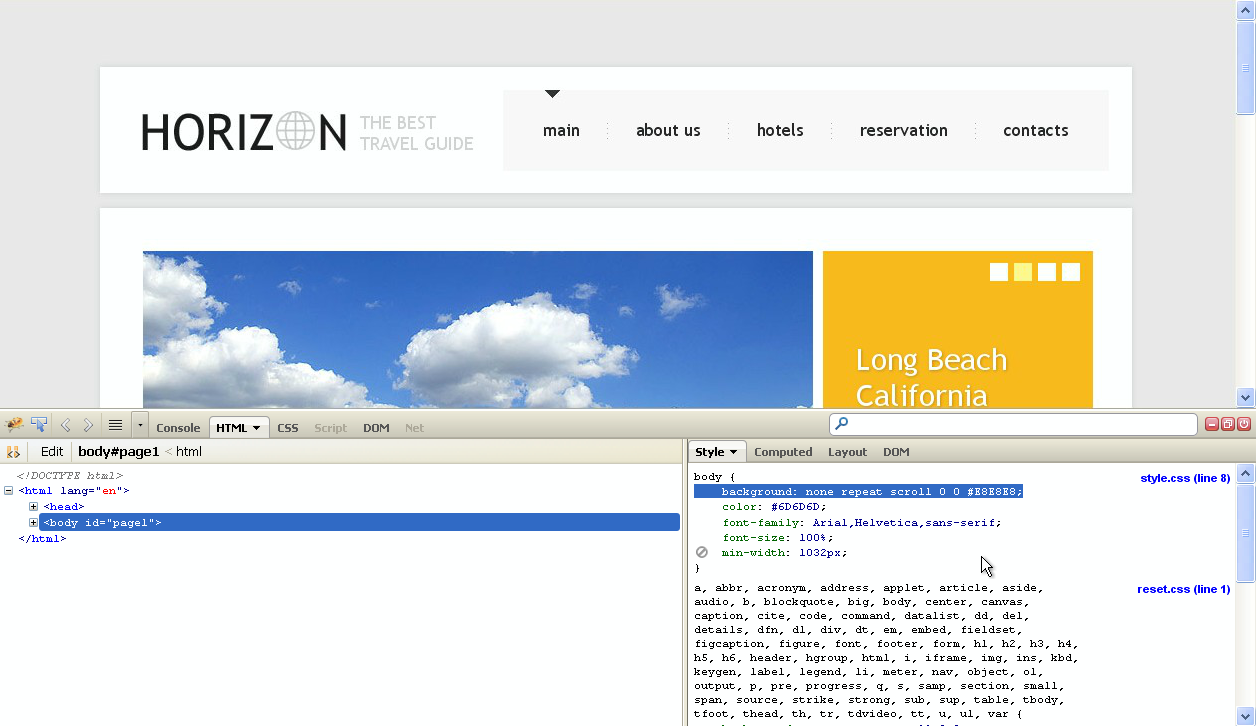
Task: Click the Style panel scrollbar up arrow
Action: (1246, 474)
